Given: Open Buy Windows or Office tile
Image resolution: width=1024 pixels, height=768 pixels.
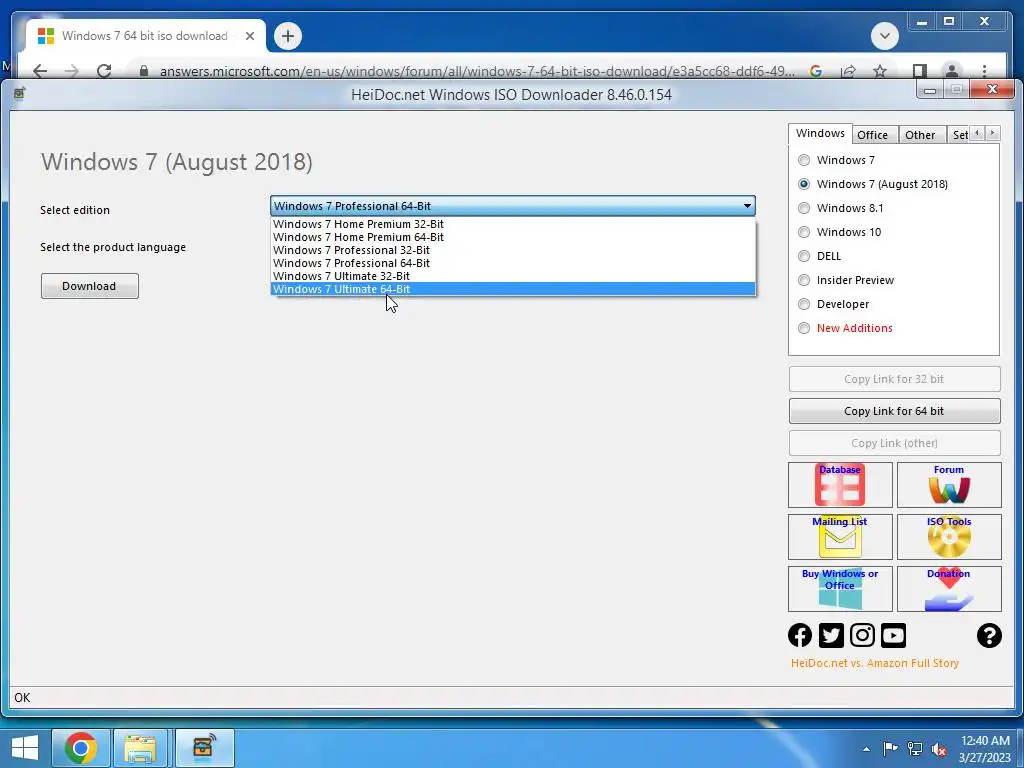Looking at the screenshot, I should (x=840, y=588).
